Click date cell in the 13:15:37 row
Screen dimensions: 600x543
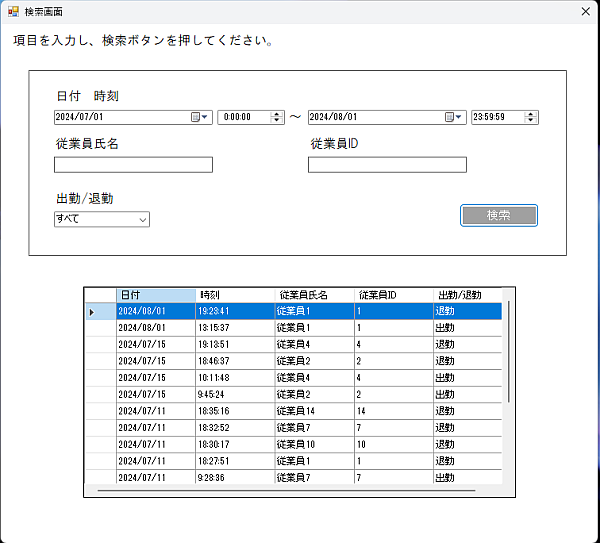(156, 328)
